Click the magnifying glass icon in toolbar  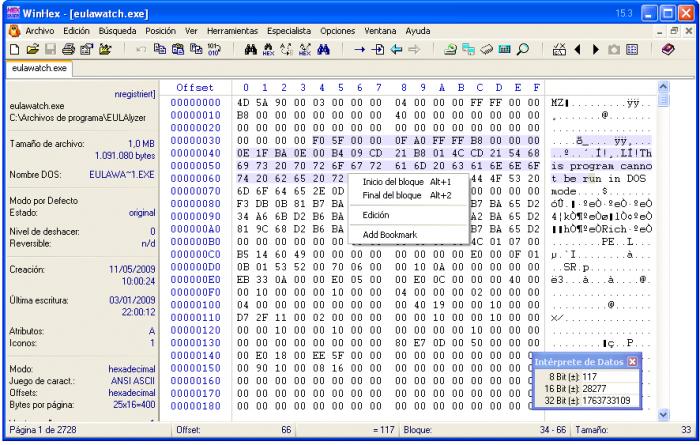523,47
